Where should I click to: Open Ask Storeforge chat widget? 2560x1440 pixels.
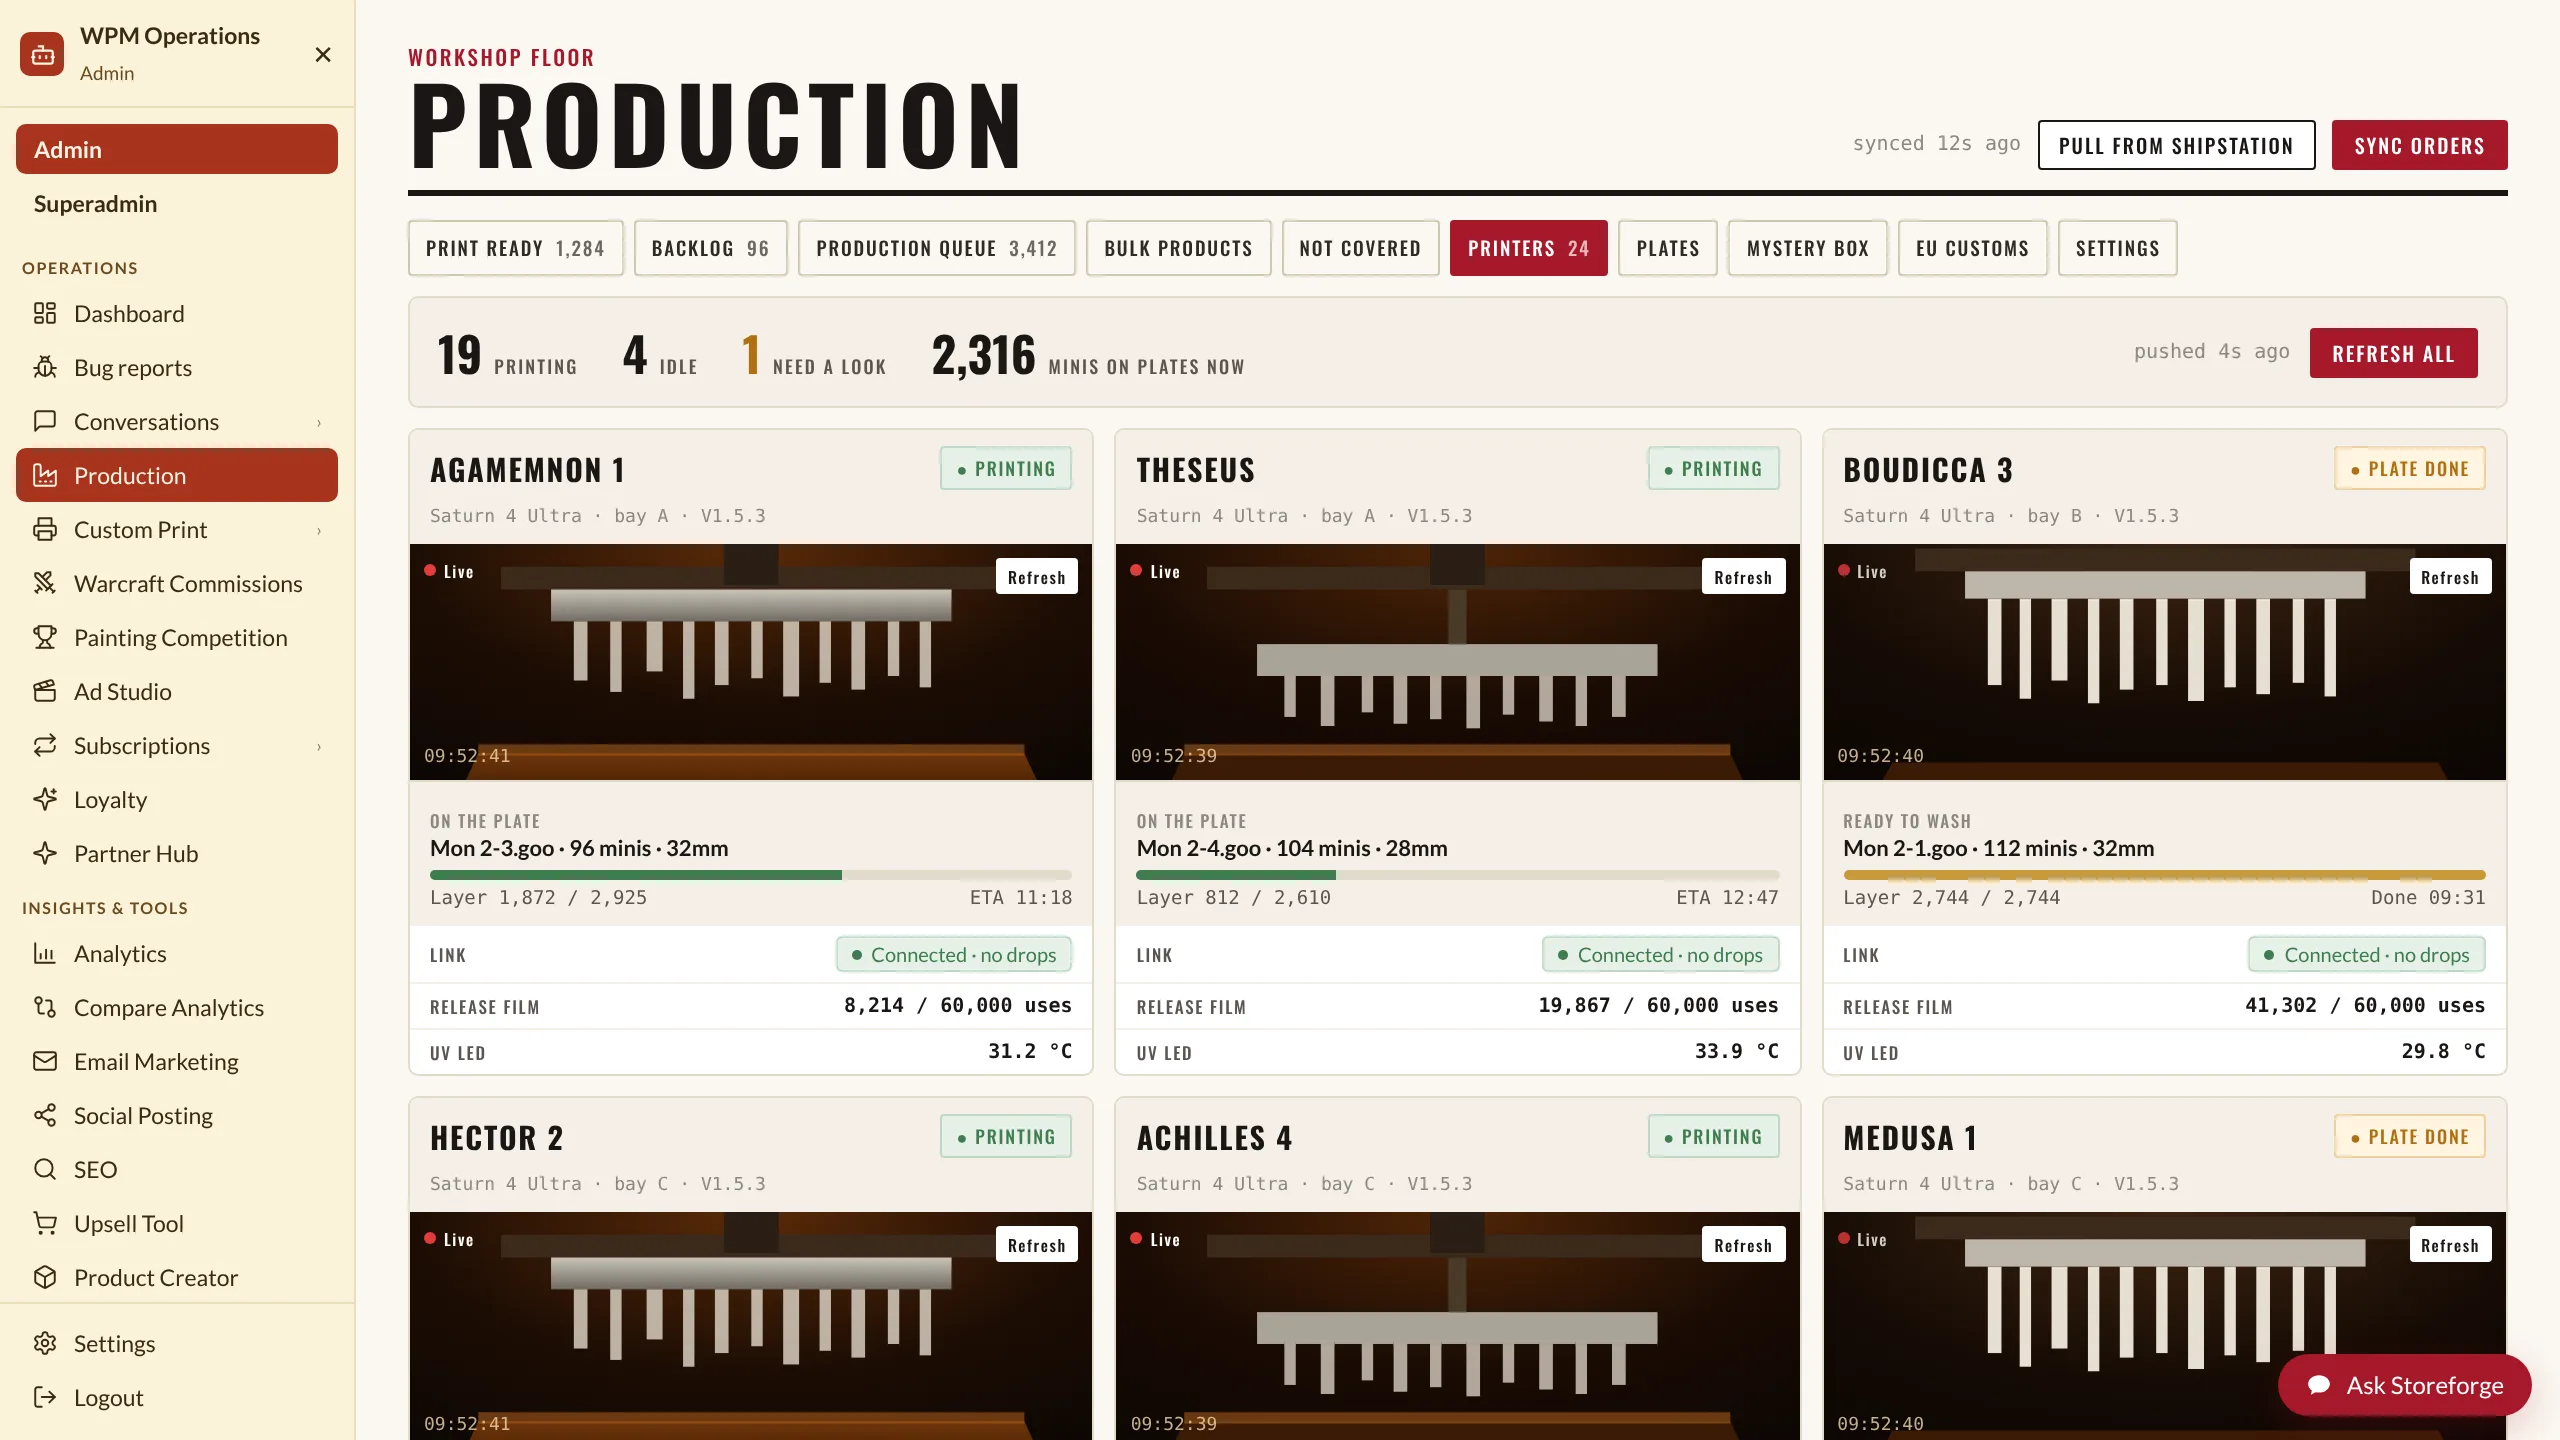[x=2404, y=1385]
